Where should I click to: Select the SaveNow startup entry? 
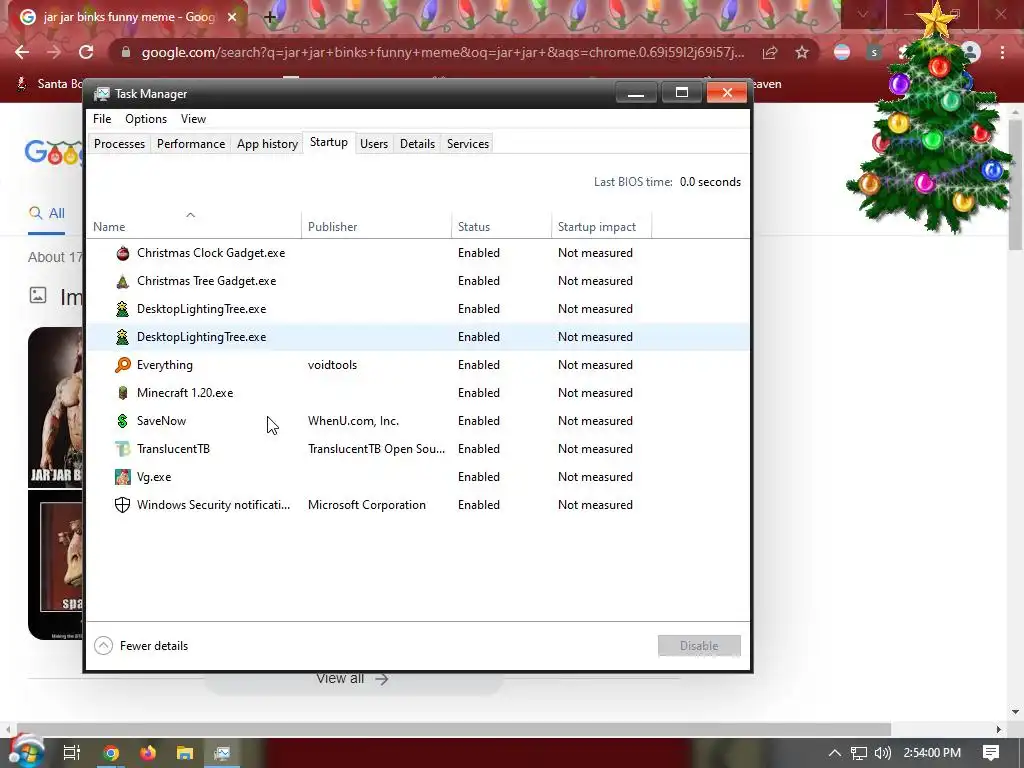click(418, 421)
